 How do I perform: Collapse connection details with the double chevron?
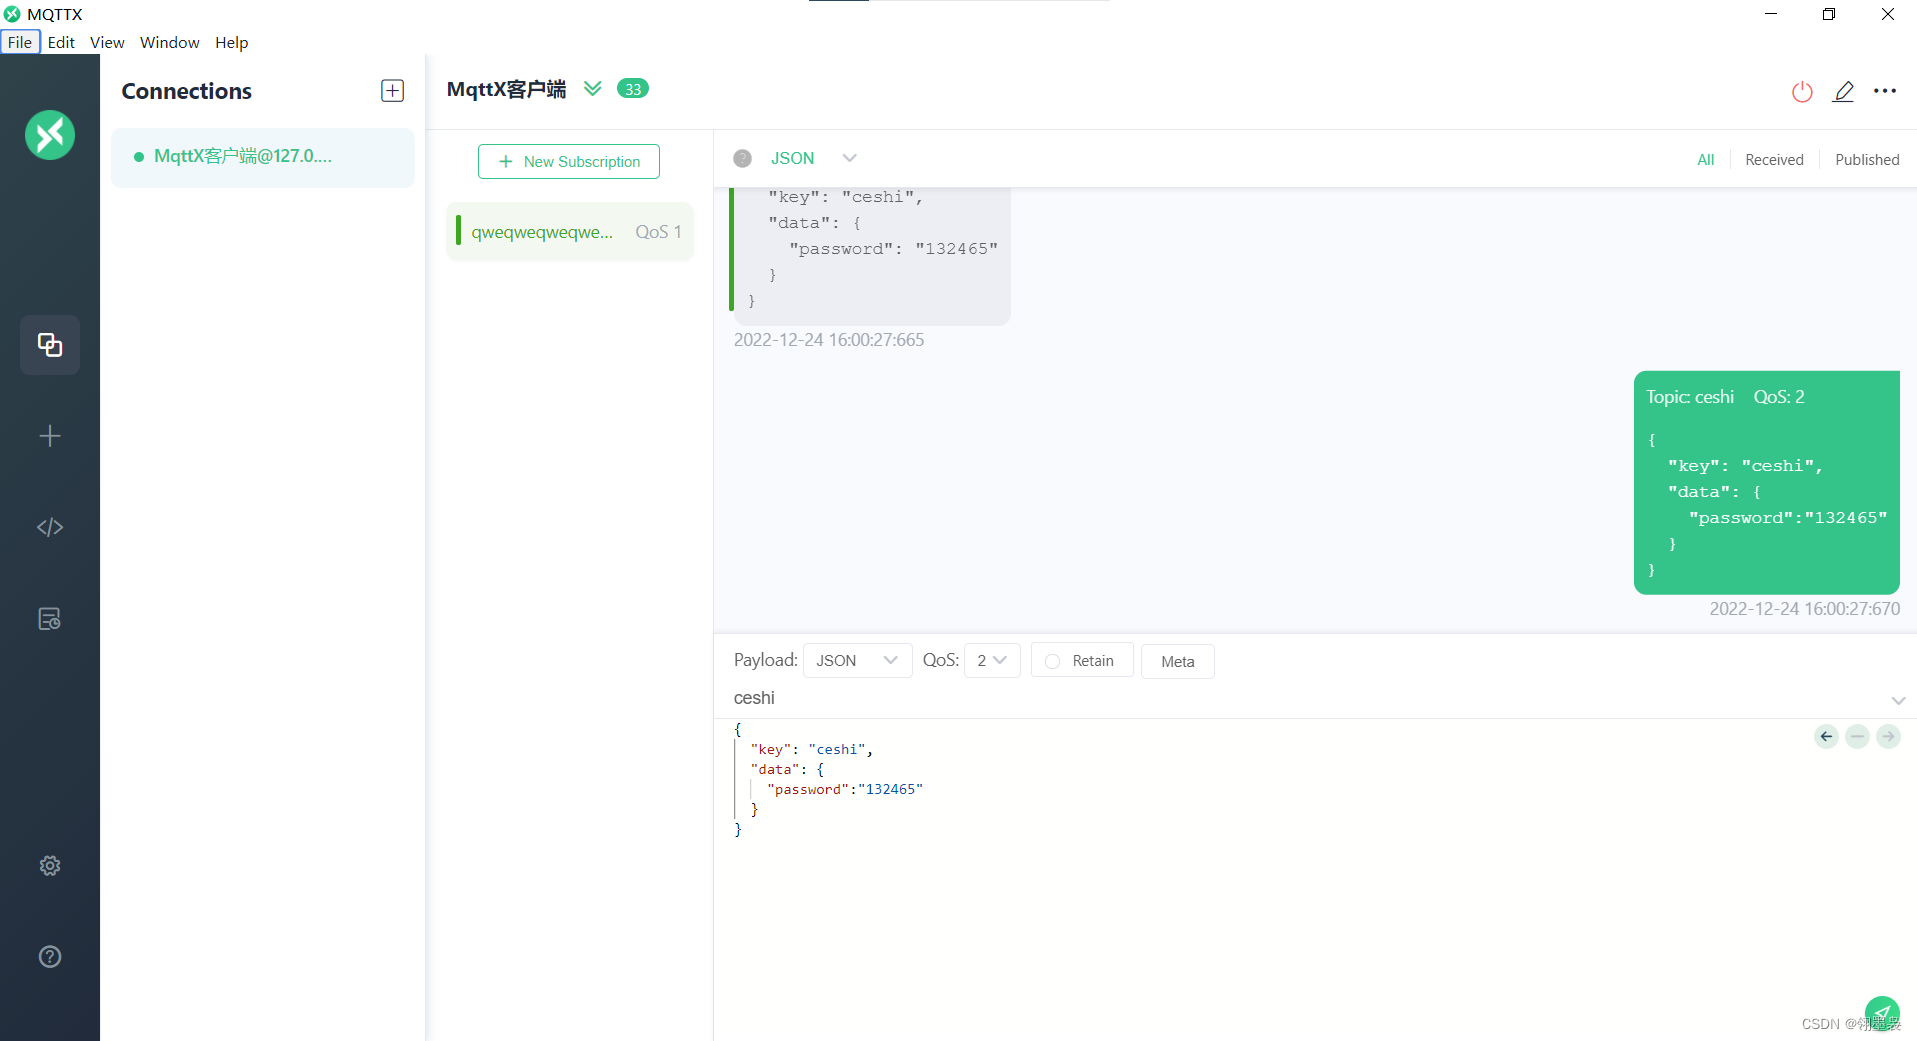[593, 88]
